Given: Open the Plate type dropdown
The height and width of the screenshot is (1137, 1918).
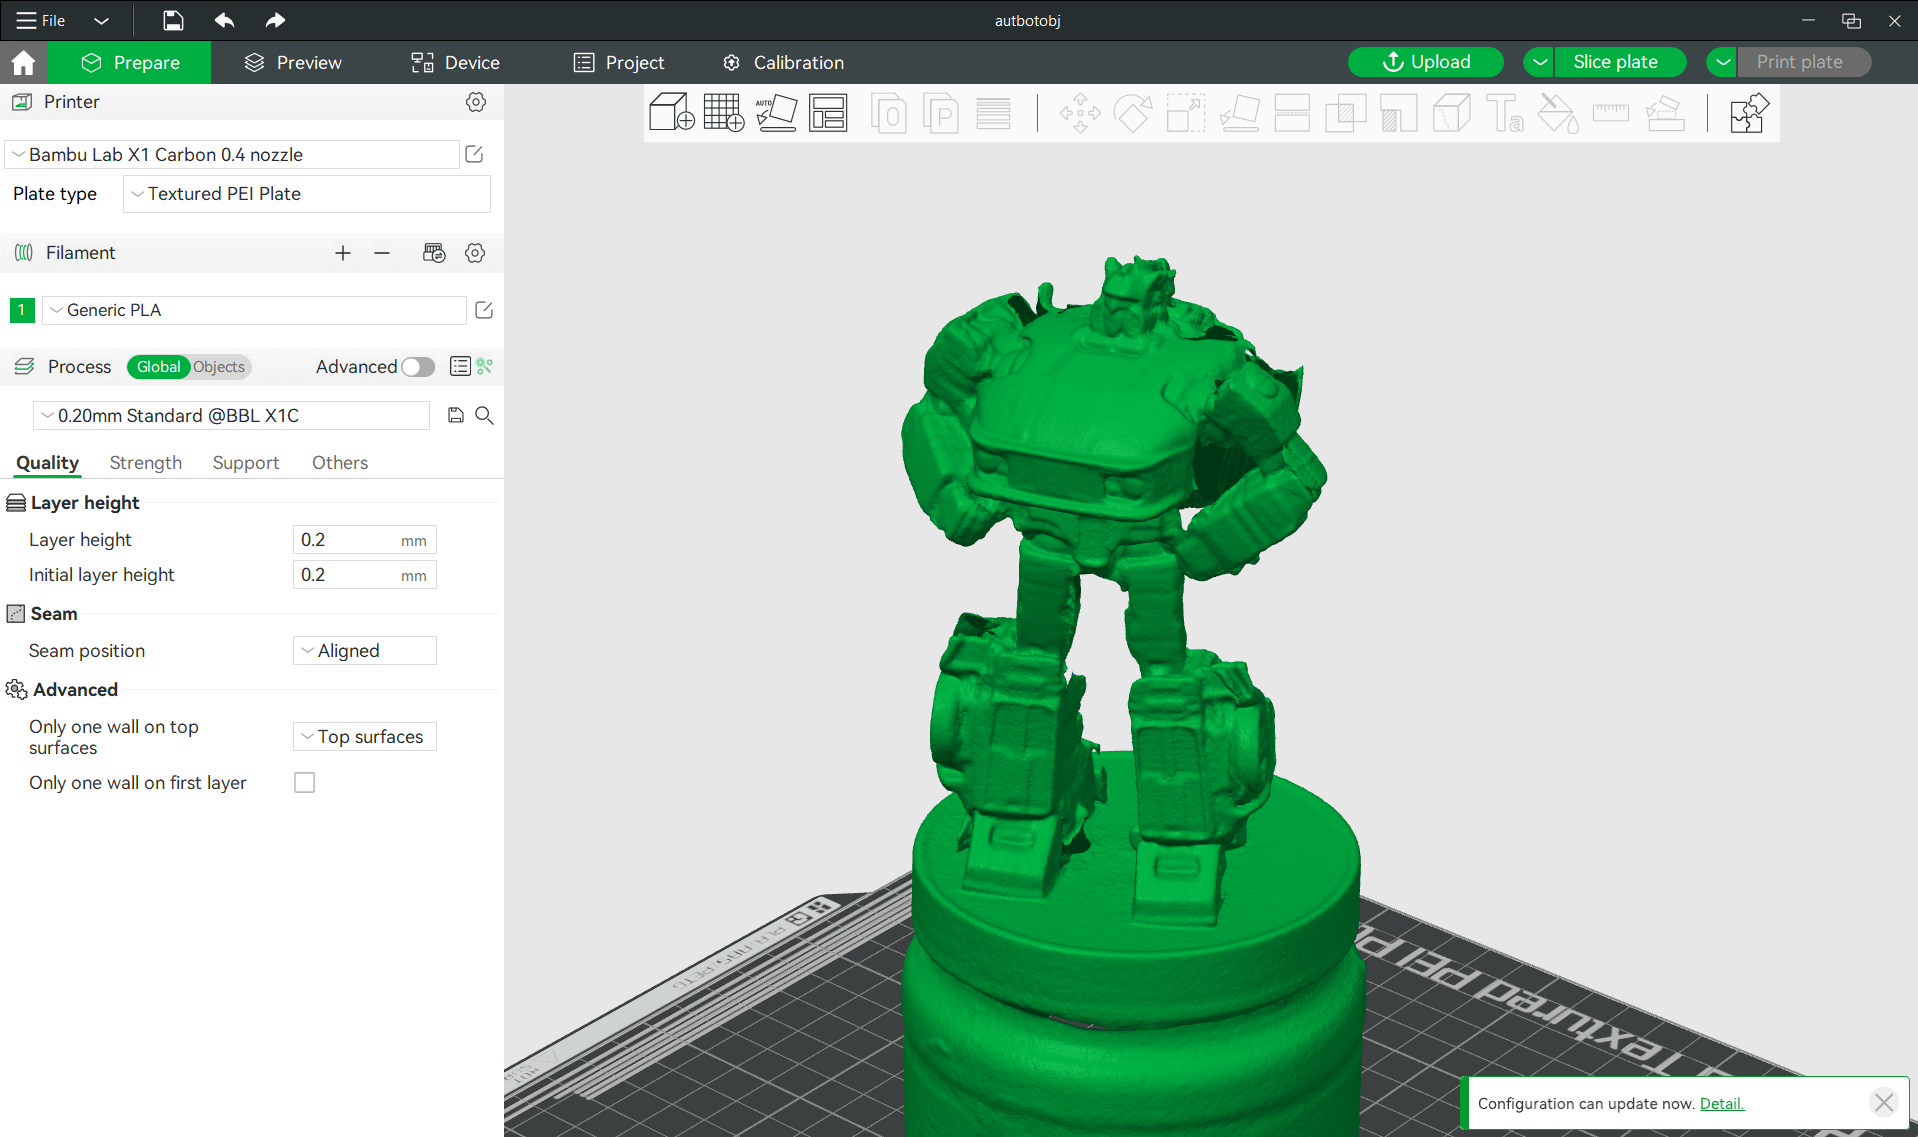Looking at the screenshot, I should pos(306,194).
